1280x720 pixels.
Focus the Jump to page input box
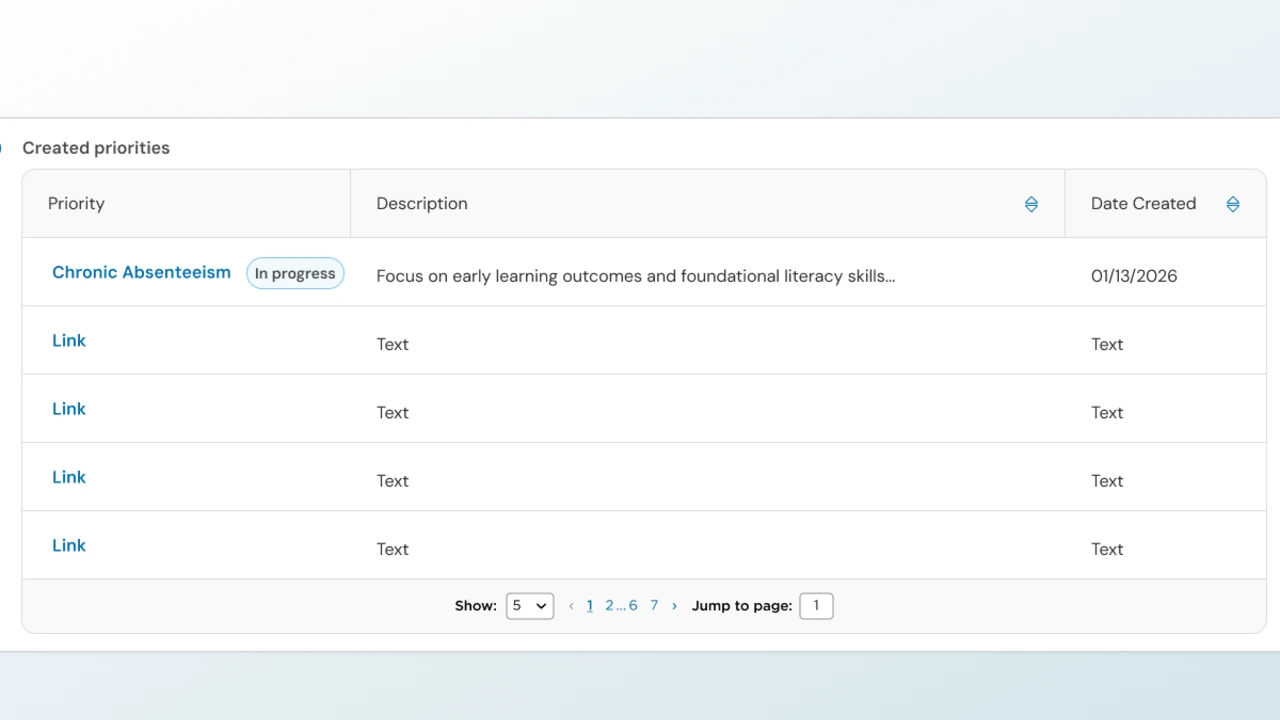point(816,606)
